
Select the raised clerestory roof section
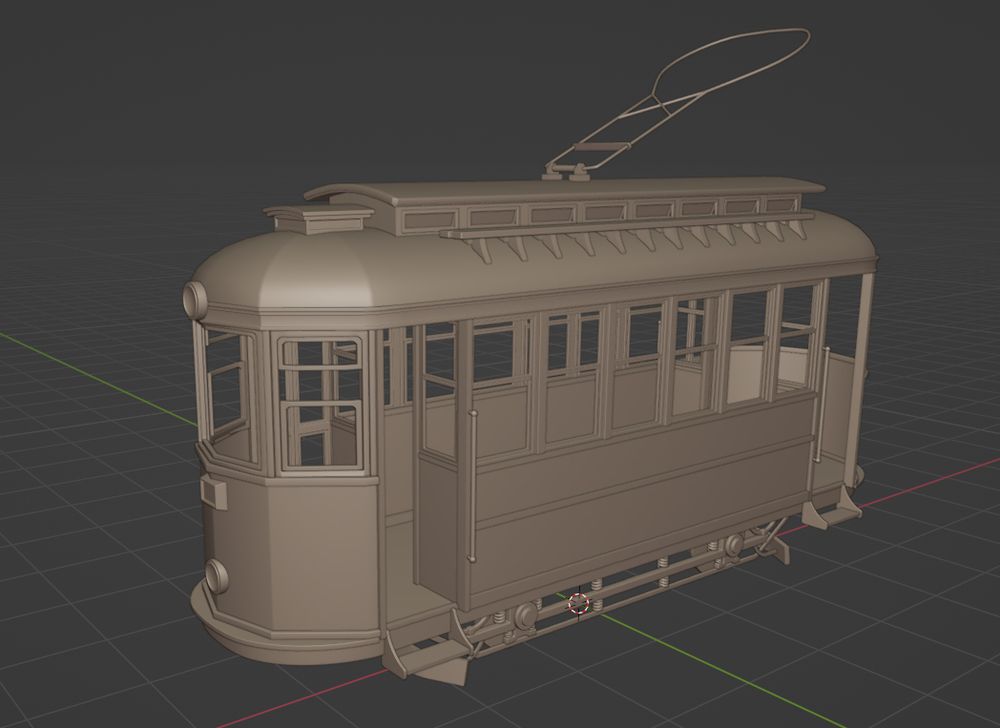[564, 205]
